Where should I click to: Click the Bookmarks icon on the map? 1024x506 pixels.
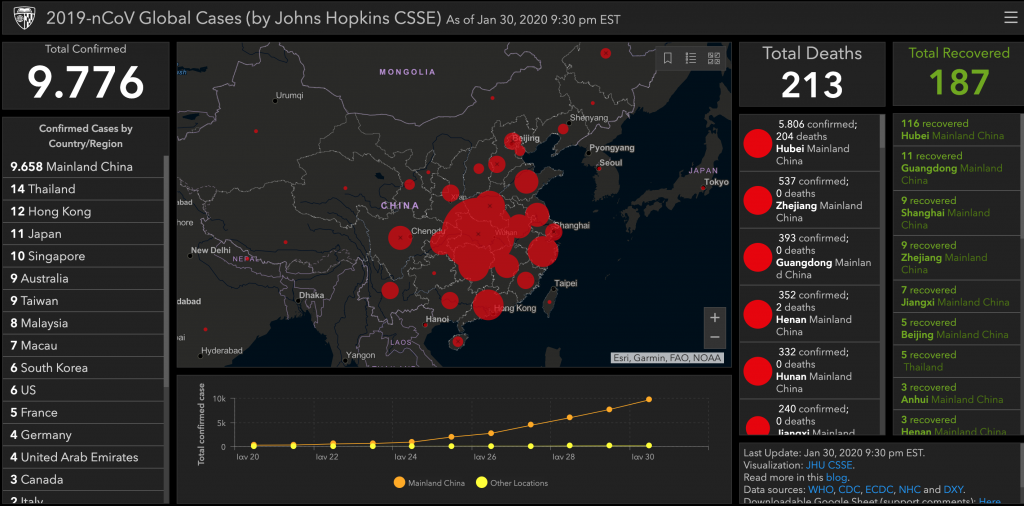[x=668, y=58]
